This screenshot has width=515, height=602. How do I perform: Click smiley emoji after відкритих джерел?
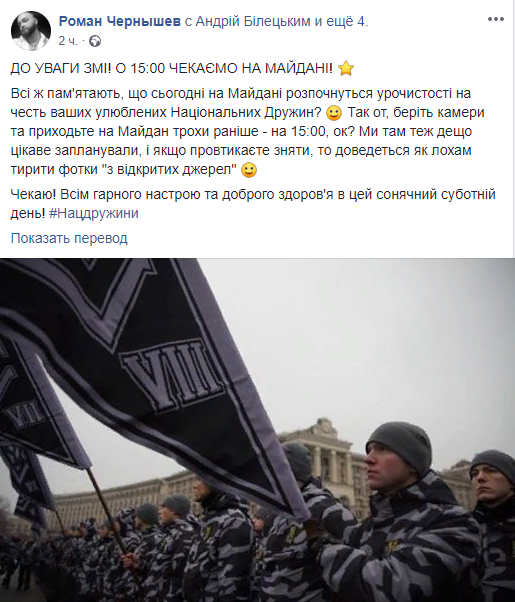[x=249, y=170]
